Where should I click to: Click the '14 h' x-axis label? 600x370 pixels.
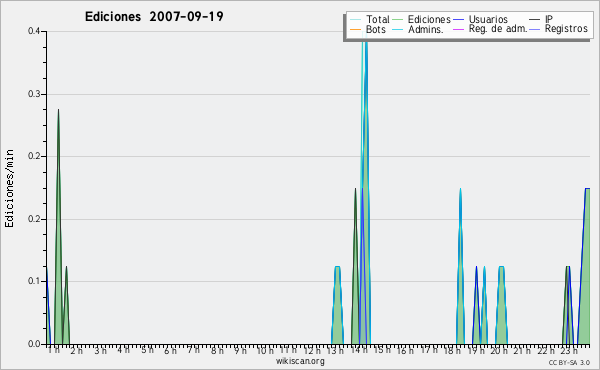point(359,350)
